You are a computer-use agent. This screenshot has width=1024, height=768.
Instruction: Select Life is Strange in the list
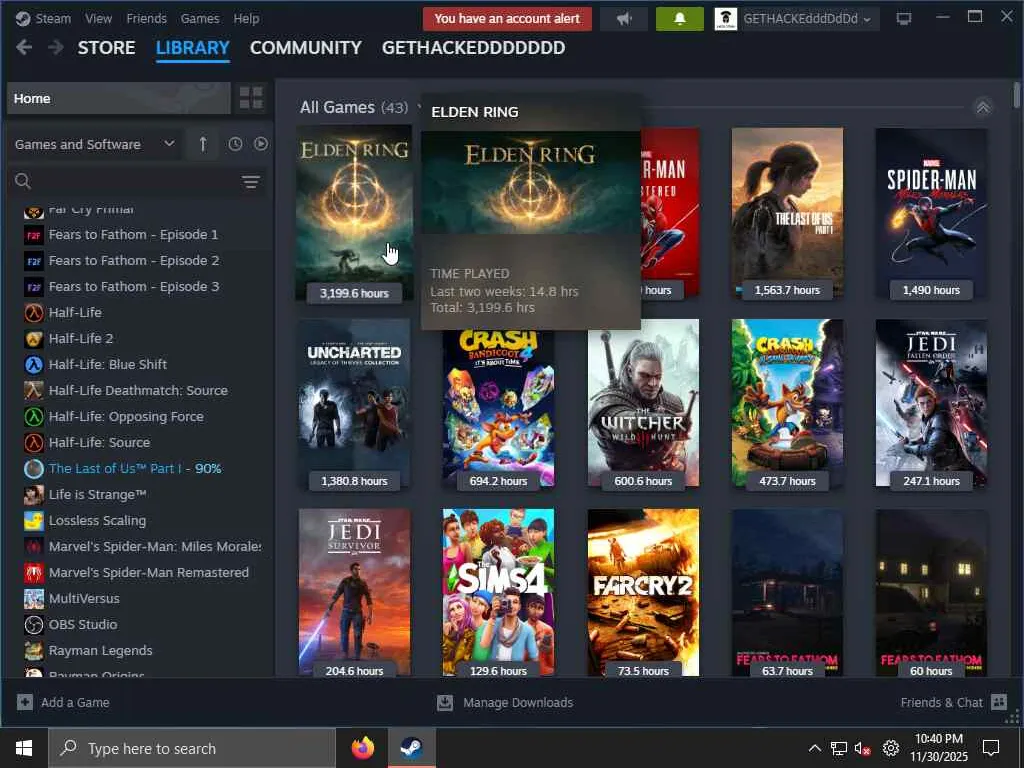[x=97, y=494]
